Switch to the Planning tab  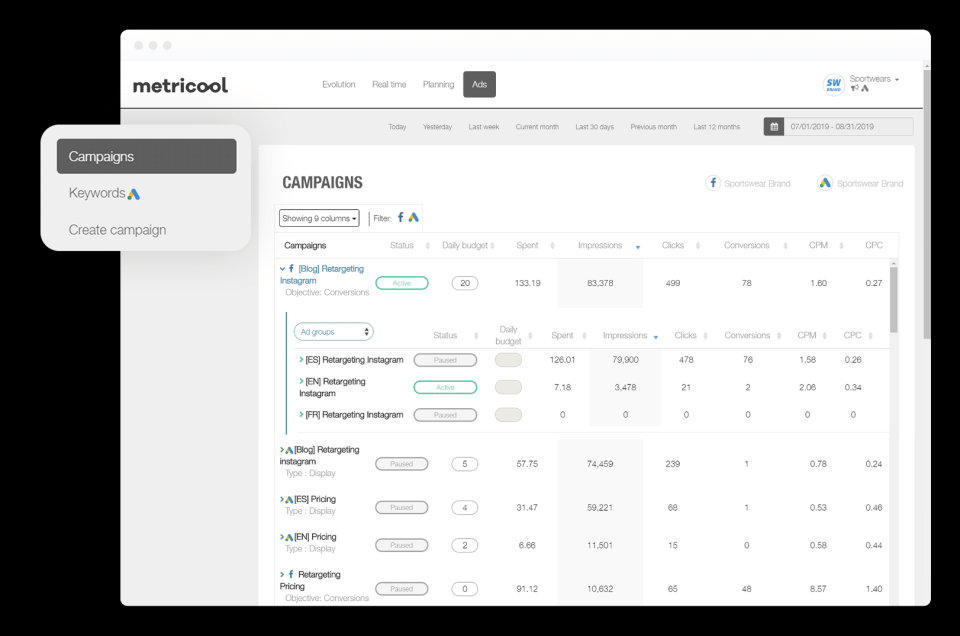(438, 84)
